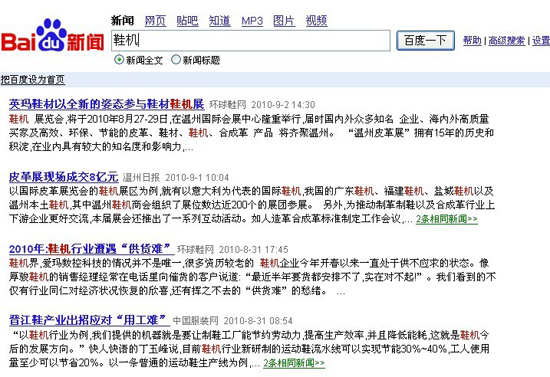Open the MP3 search tab
Image resolution: width=550 pixels, height=377 pixels.
(252, 21)
